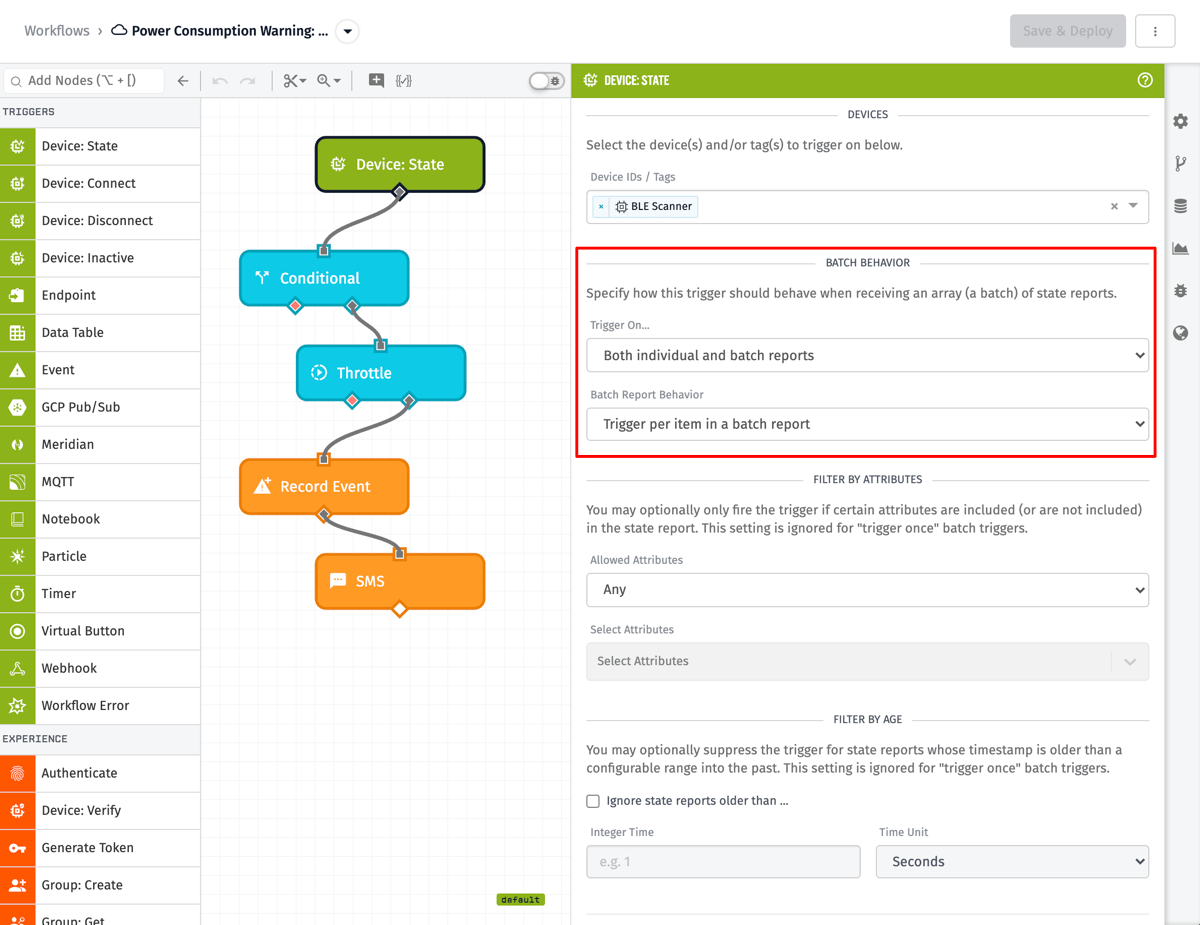Select the GCP Pub/Sub trigger
1200x925 pixels.
coord(100,407)
